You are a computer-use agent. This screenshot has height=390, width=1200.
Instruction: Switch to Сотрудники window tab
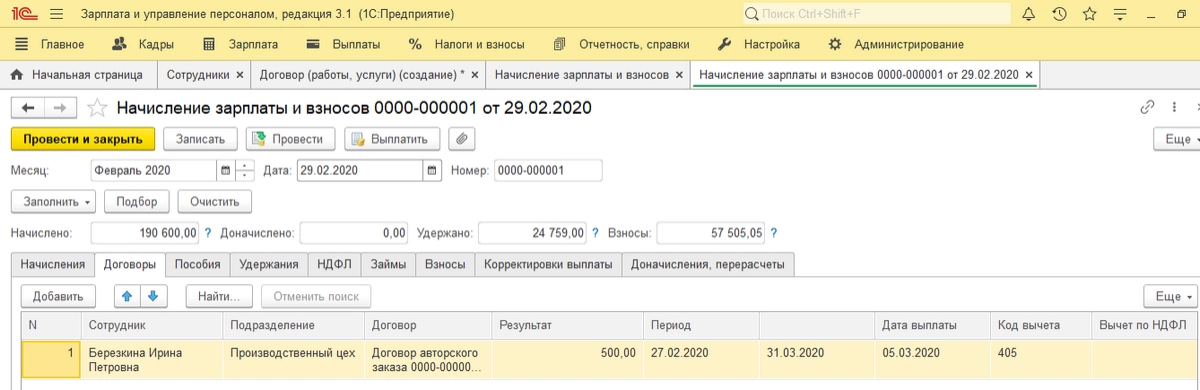198,75
